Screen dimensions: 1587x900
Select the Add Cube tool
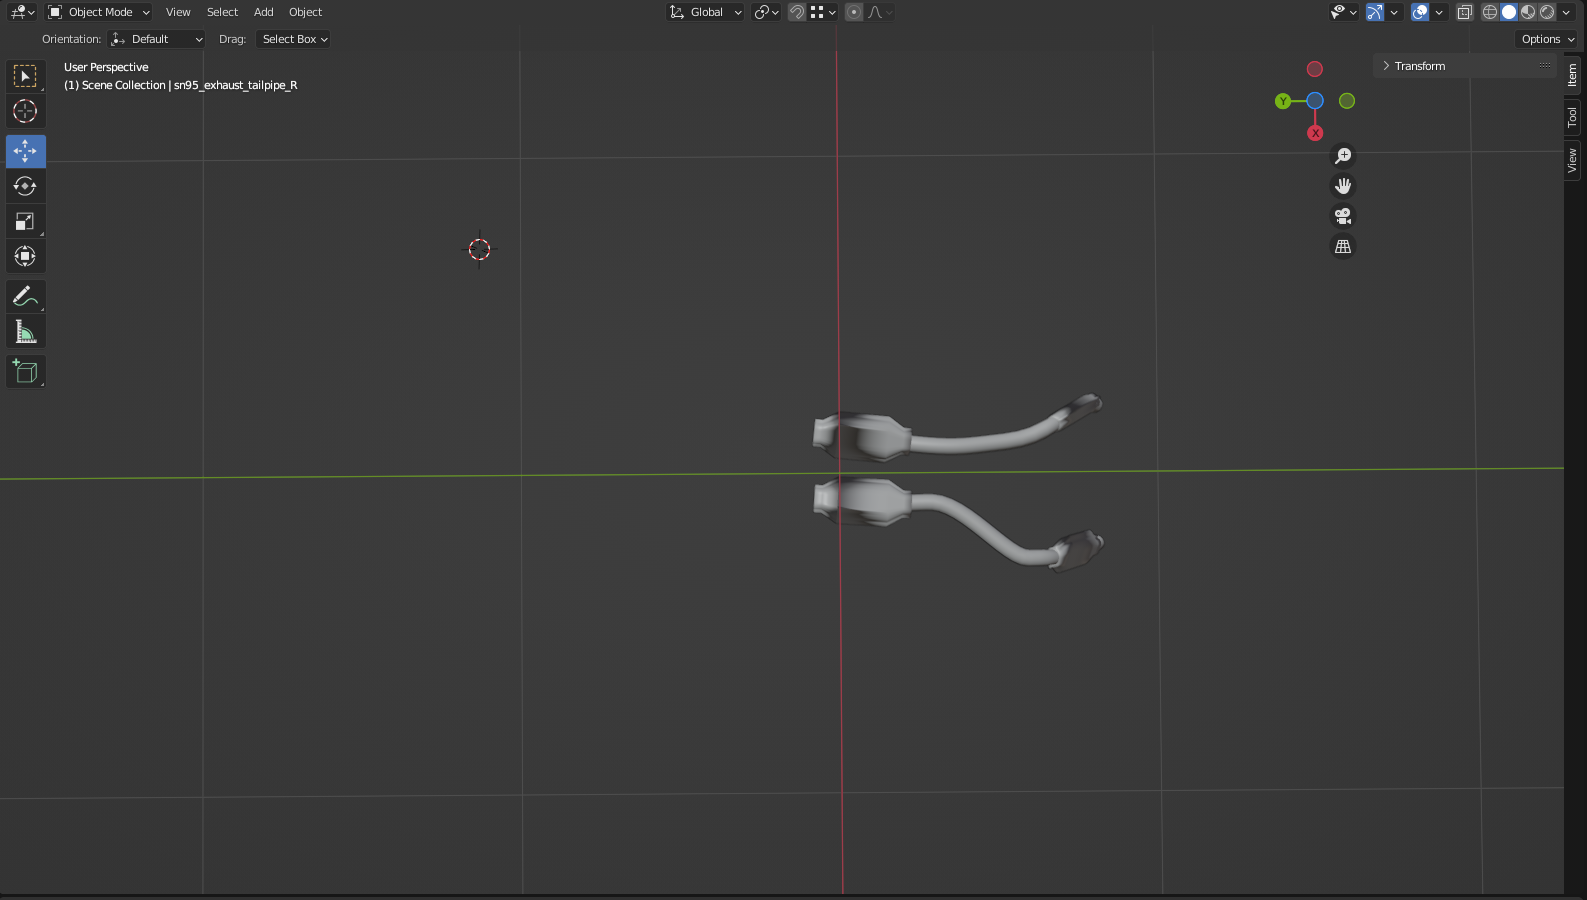tap(25, 371)
